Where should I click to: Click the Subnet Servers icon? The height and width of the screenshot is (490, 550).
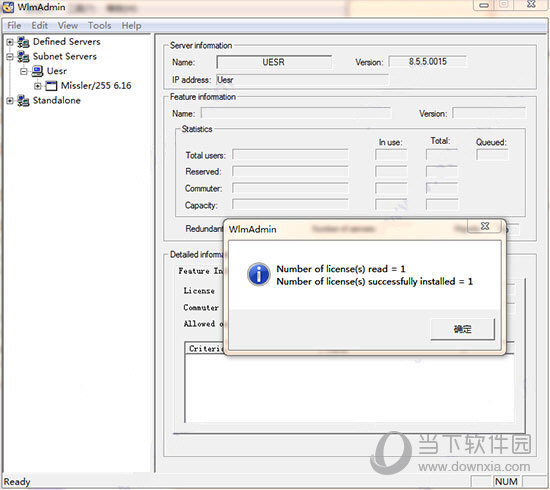click(23, 56)
